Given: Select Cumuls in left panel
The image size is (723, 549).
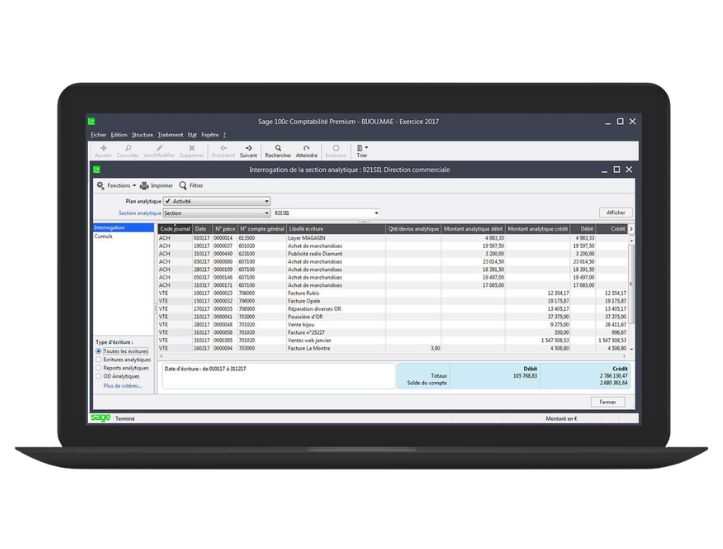Looking at the screenshot, I should [x=124, y=236].
